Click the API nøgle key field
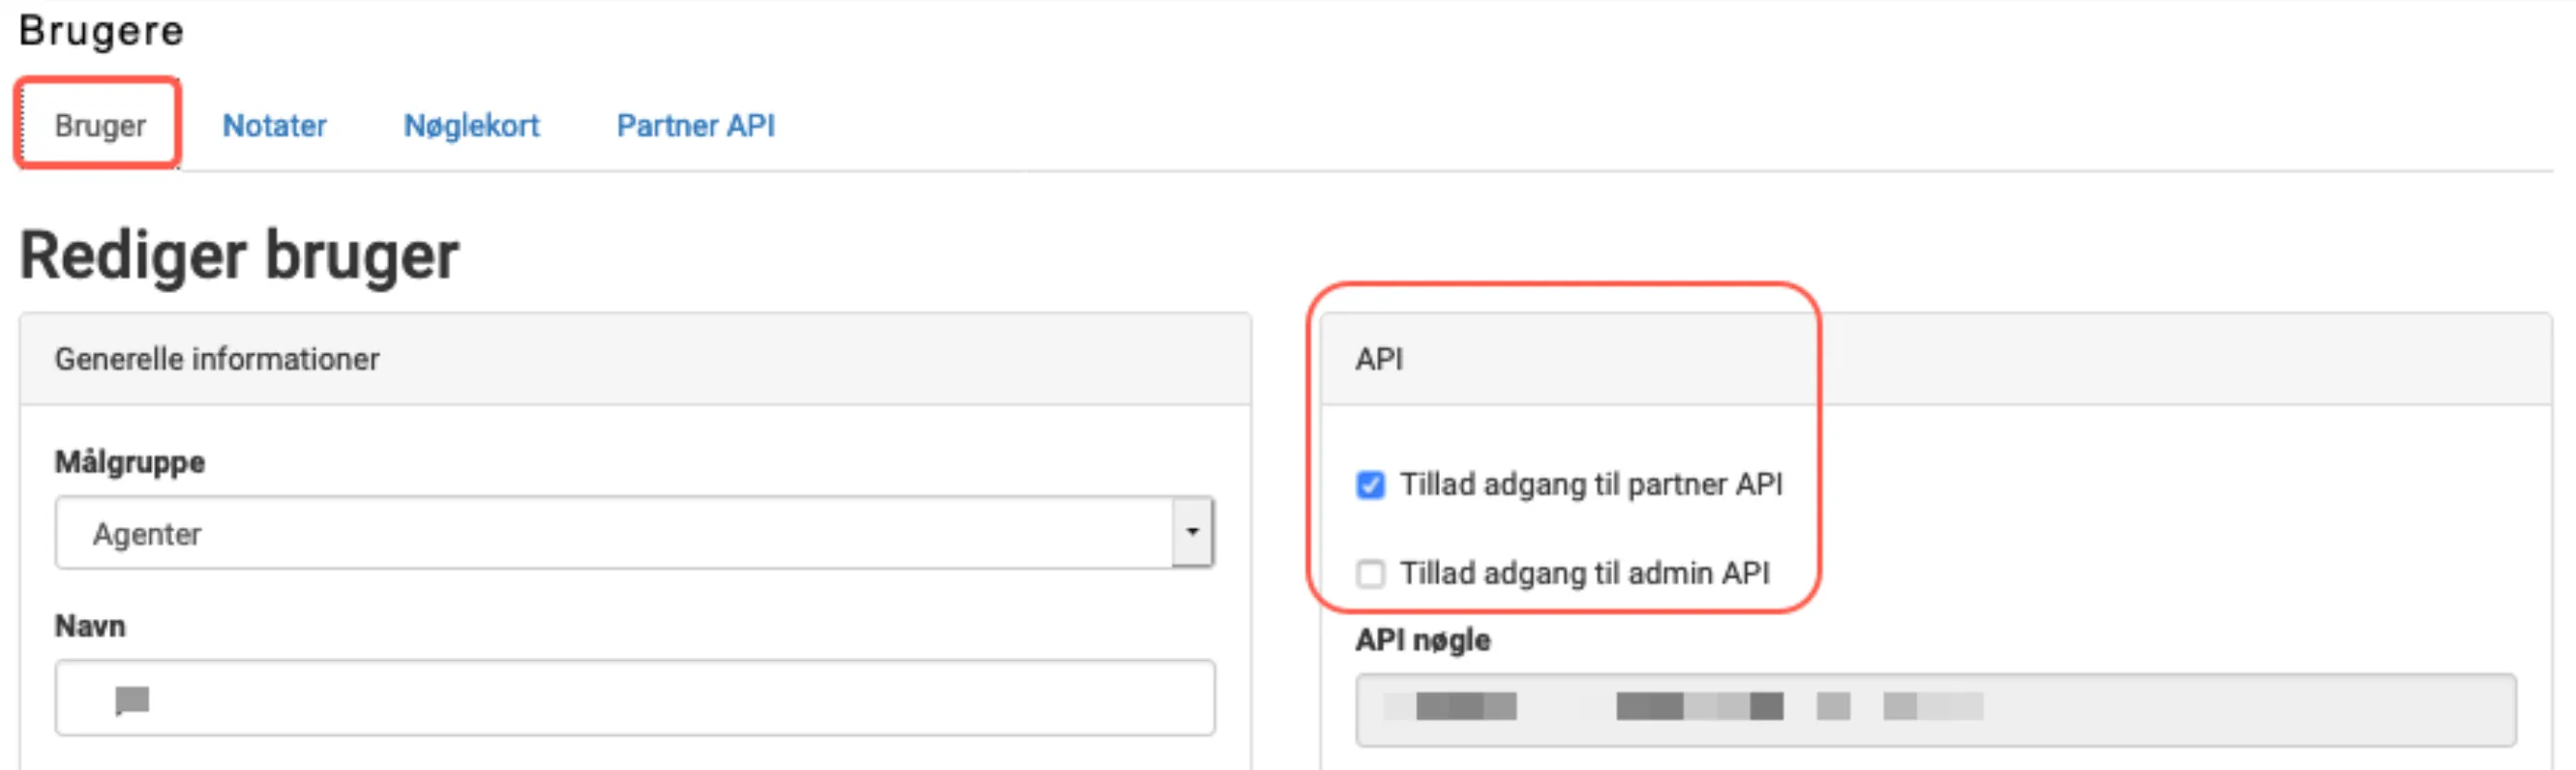Image resolution: width=2576 pixels, height=770 pixels. coord(1934,709)
